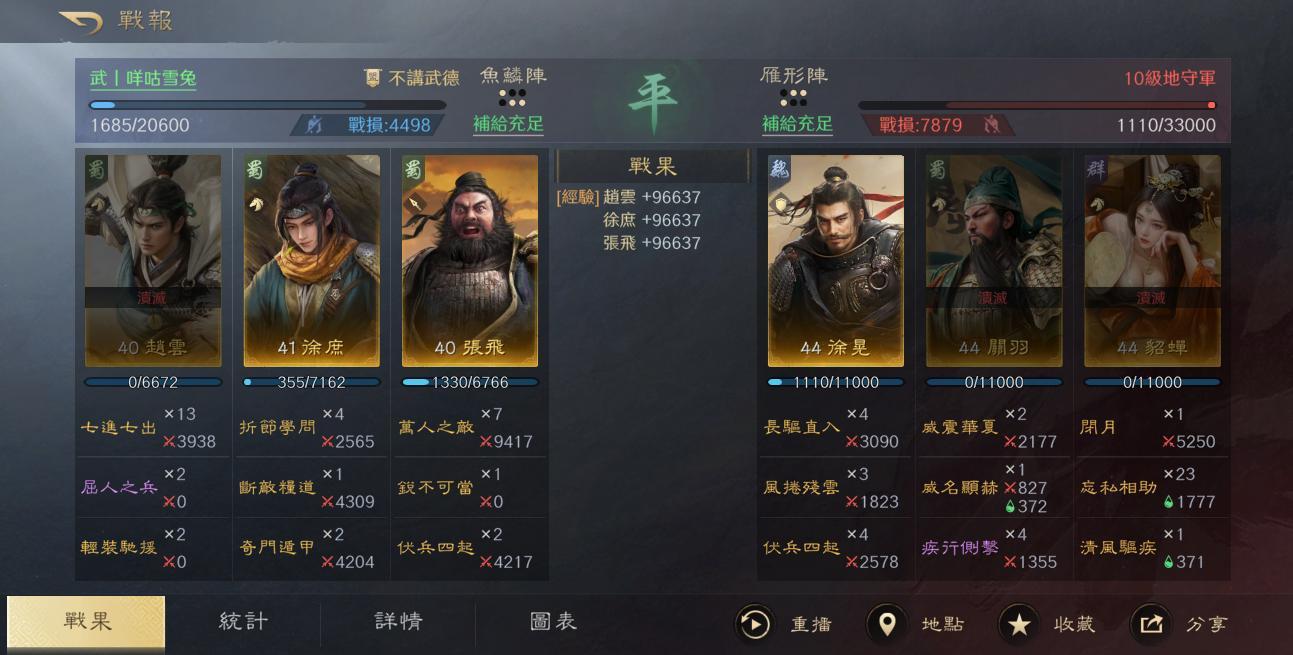Viewport: 1293px width, 655px height.
Task: Click the 不講武德 alliance badge icon
Action: point(373,78)
